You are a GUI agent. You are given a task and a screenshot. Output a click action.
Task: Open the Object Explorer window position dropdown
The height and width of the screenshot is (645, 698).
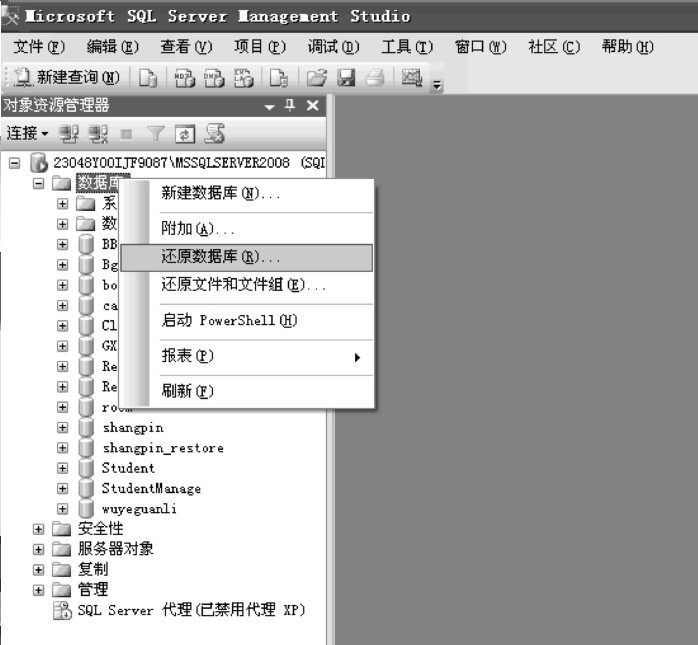(269, 107)
